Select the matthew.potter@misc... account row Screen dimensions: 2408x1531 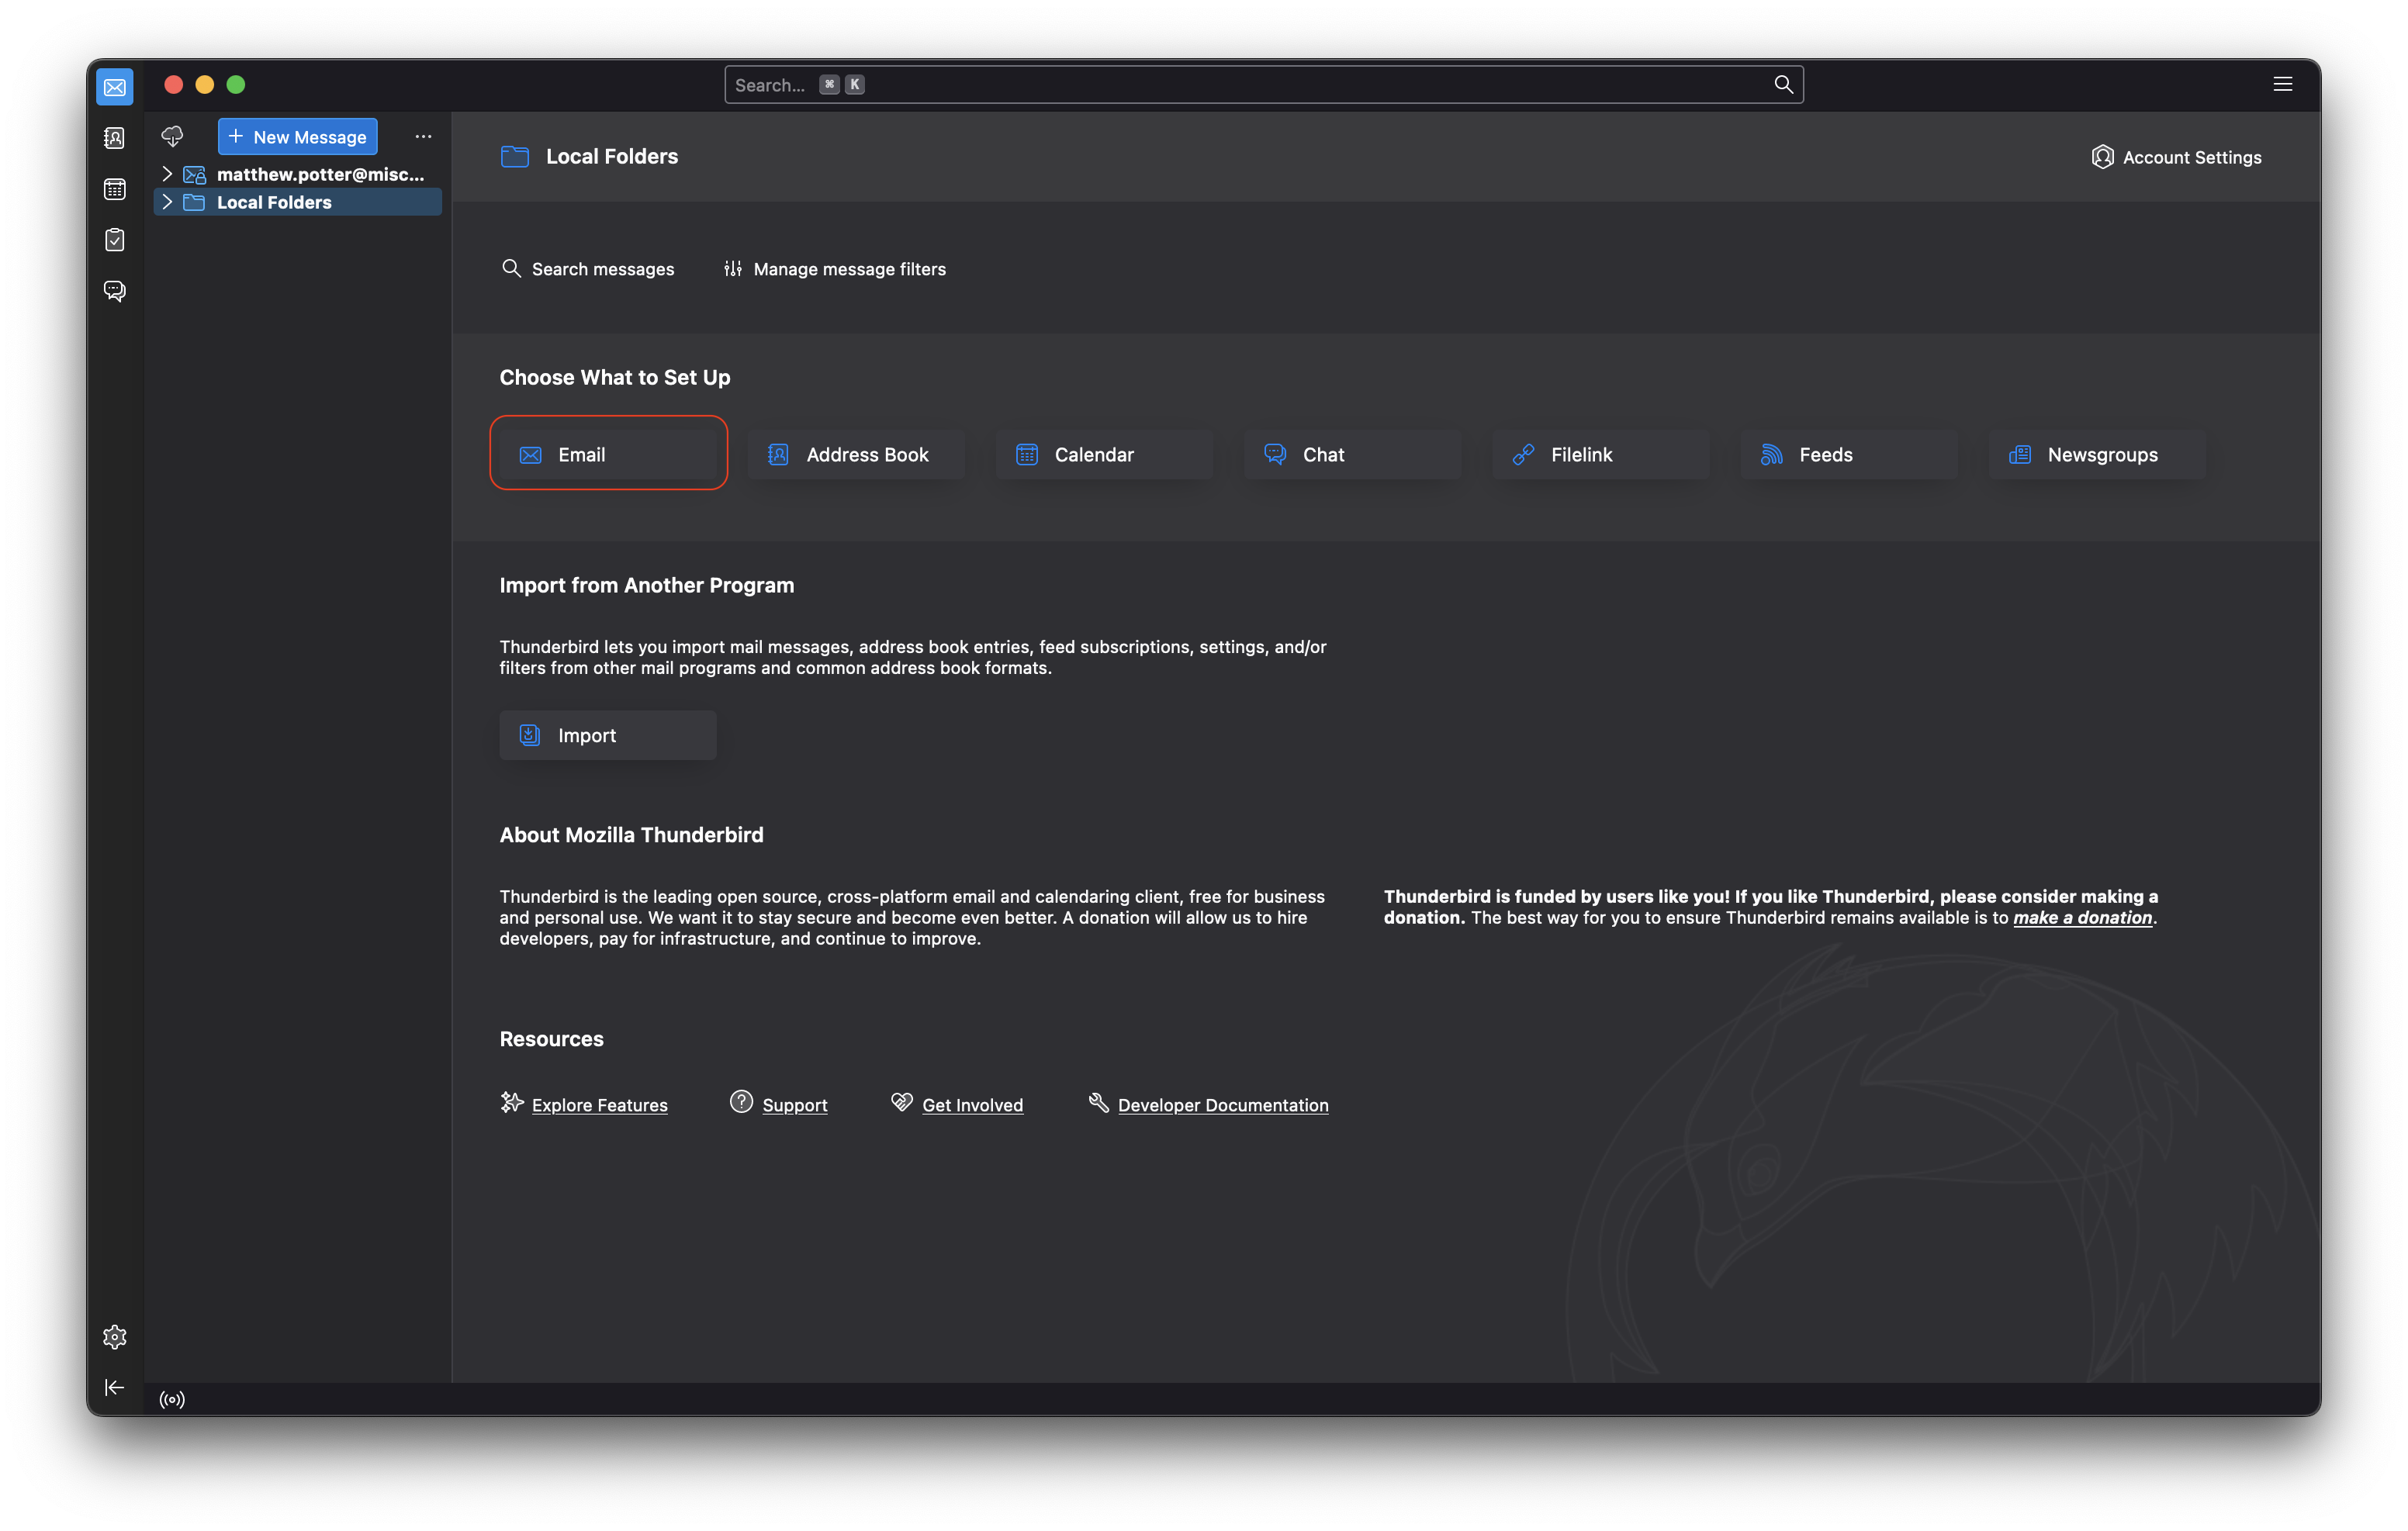[x=298, y=174]
